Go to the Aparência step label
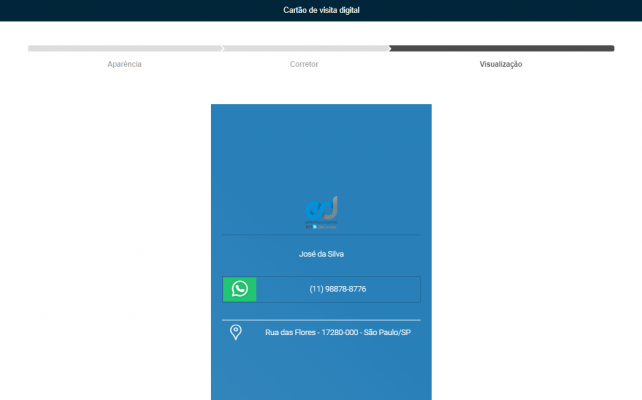 click(x=124, y=64)
